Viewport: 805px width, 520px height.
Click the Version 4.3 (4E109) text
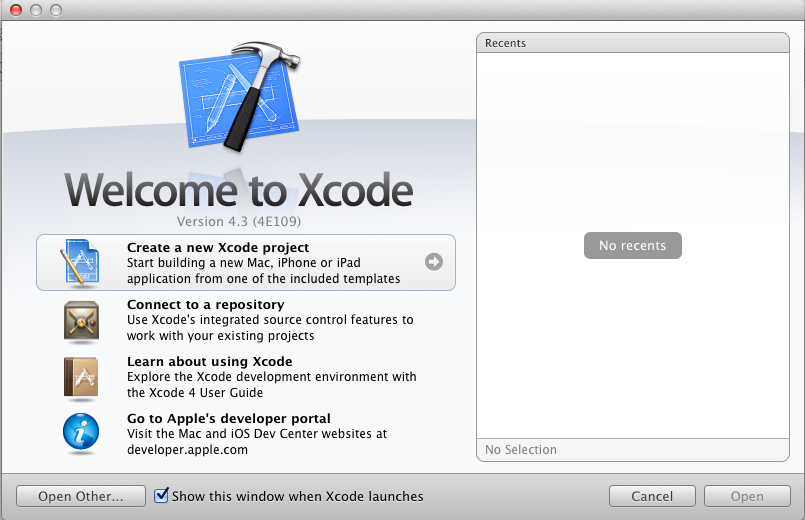[239, 221]
